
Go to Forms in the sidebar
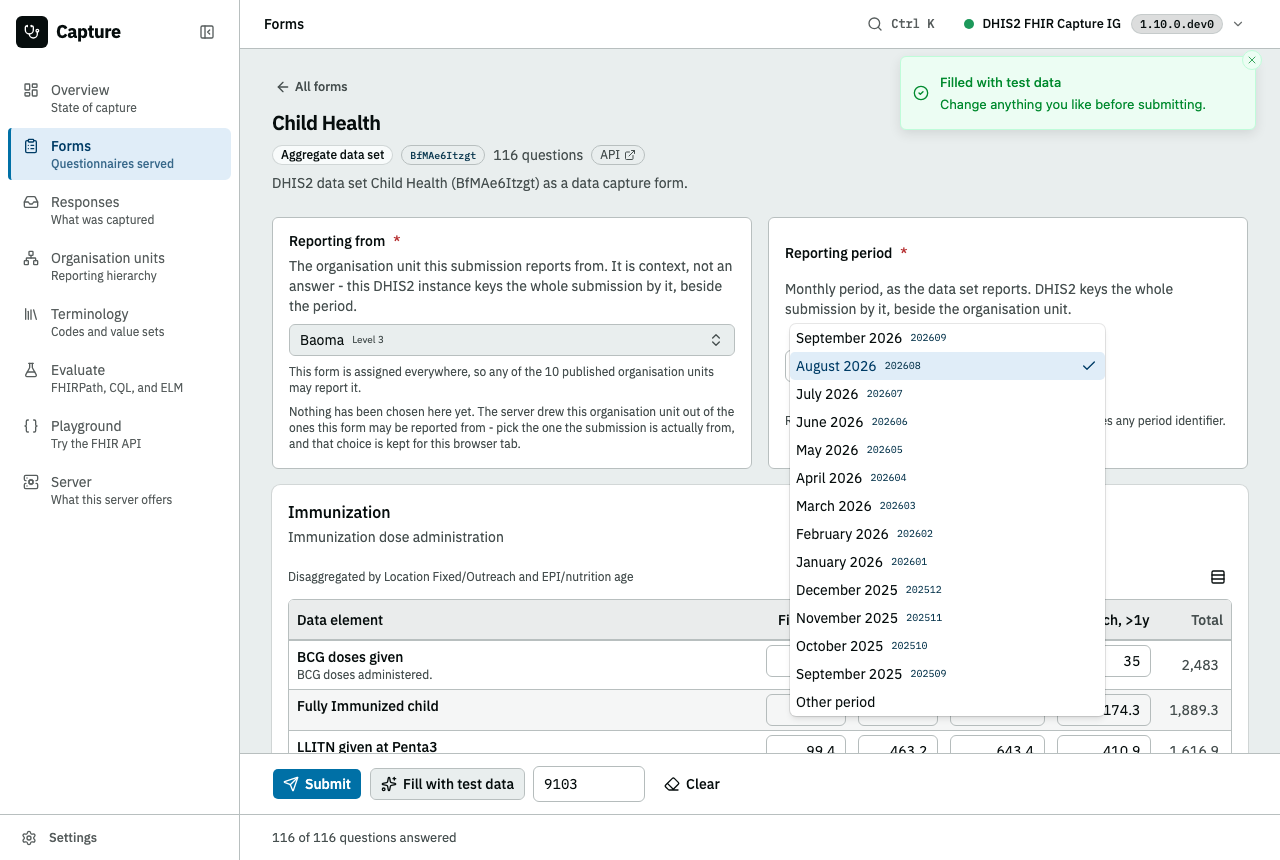pyautogui.click(x=119, y=154)
